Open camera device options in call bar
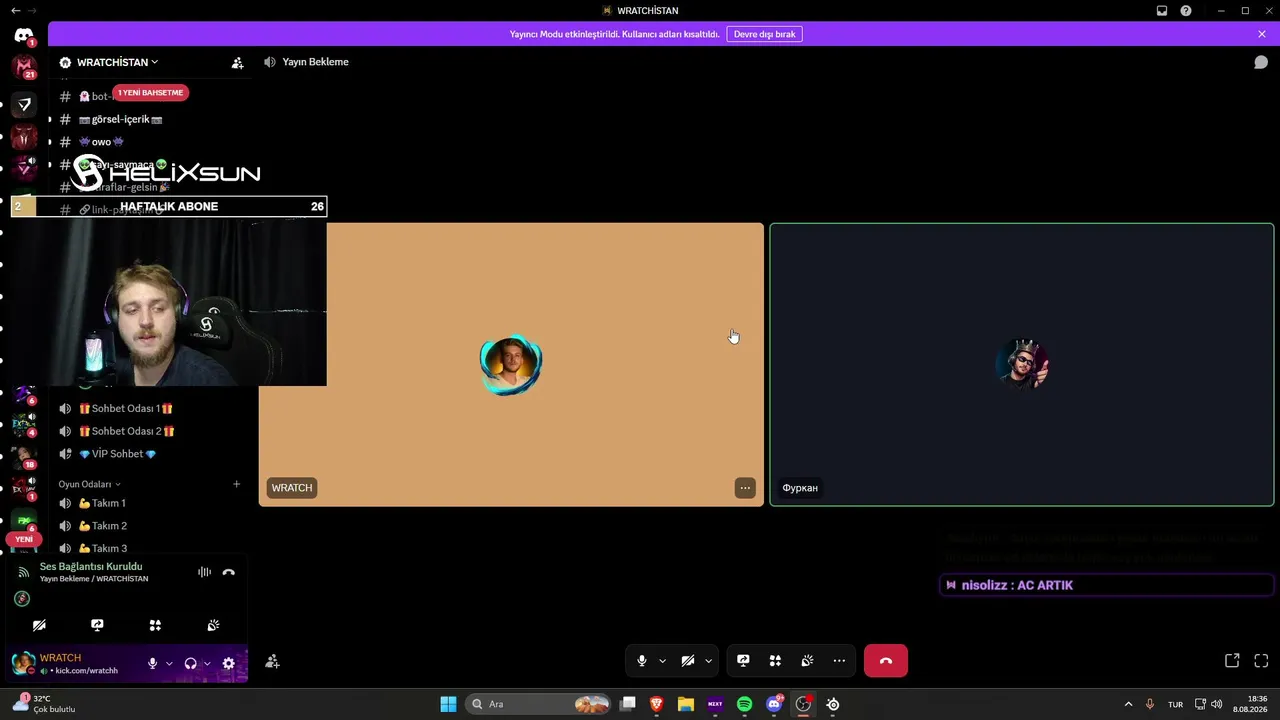 (x=708, y=661)
